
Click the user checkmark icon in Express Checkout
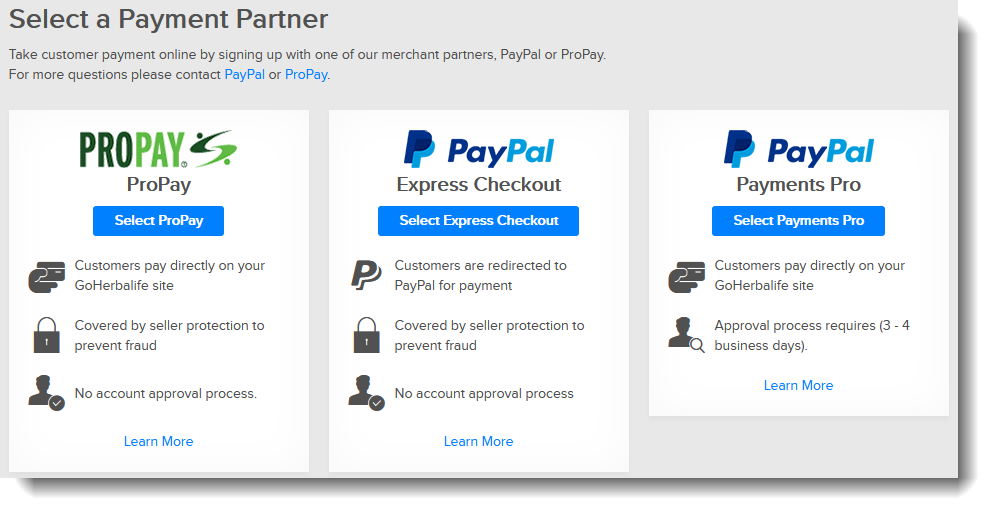point(366,393)
